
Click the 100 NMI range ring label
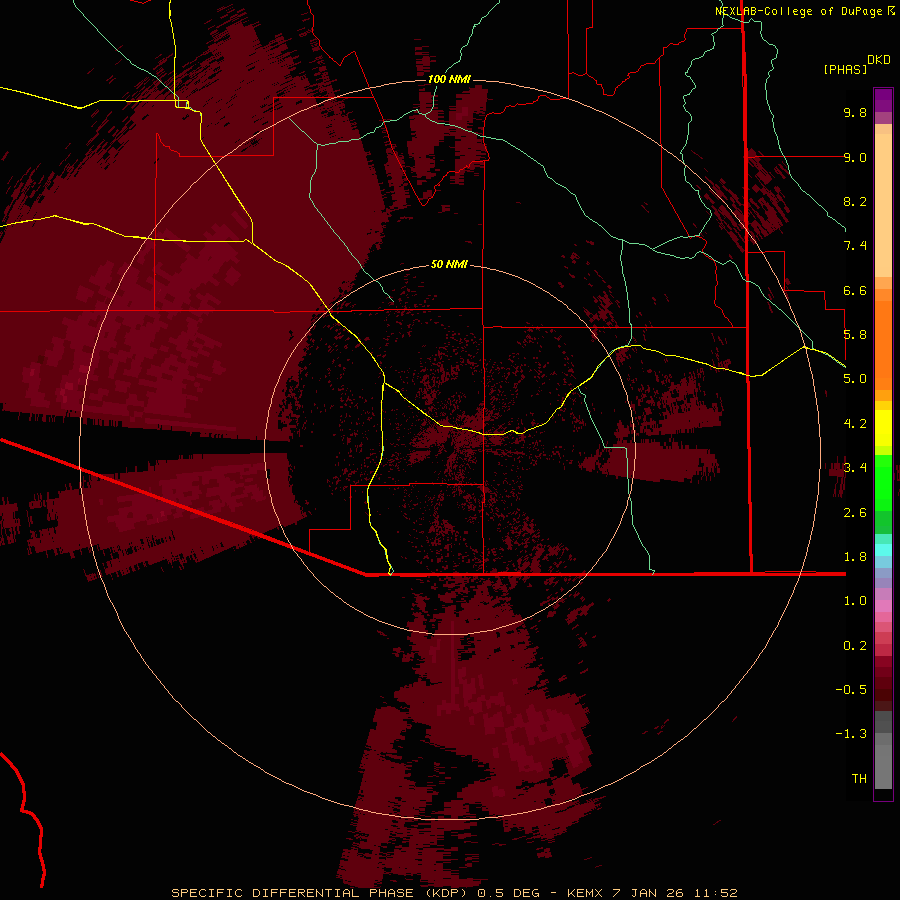click(x=449, y=79)
